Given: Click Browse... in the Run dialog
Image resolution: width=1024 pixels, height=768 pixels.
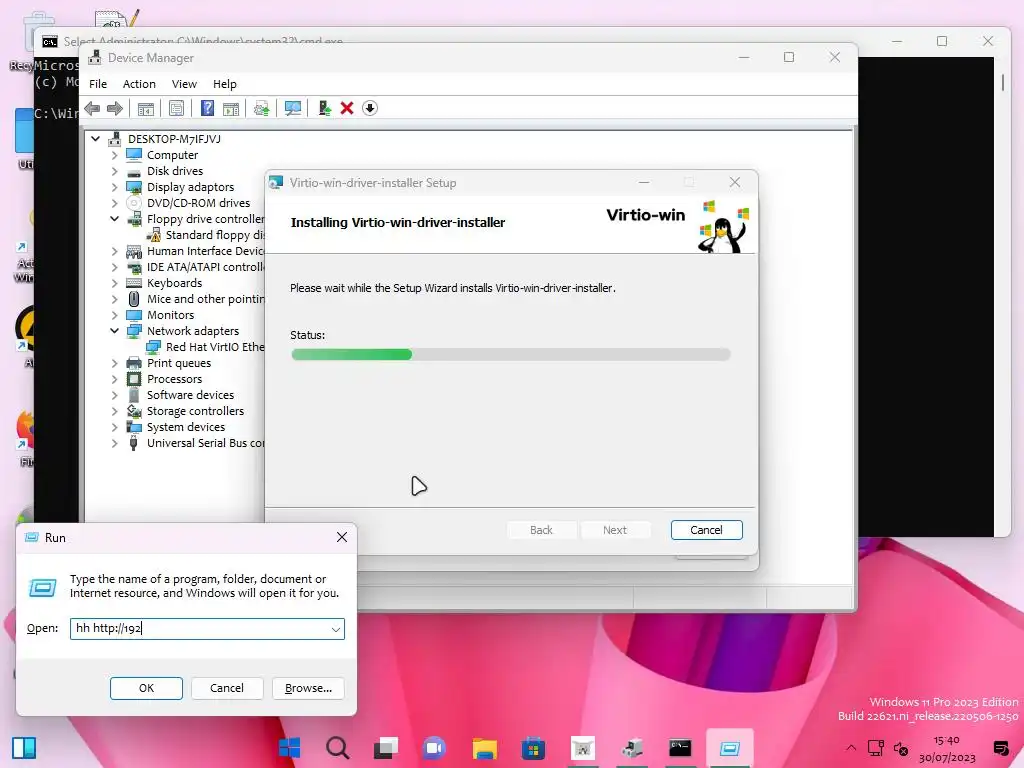Looking at the screenshot, I should [x=308, y=688].
